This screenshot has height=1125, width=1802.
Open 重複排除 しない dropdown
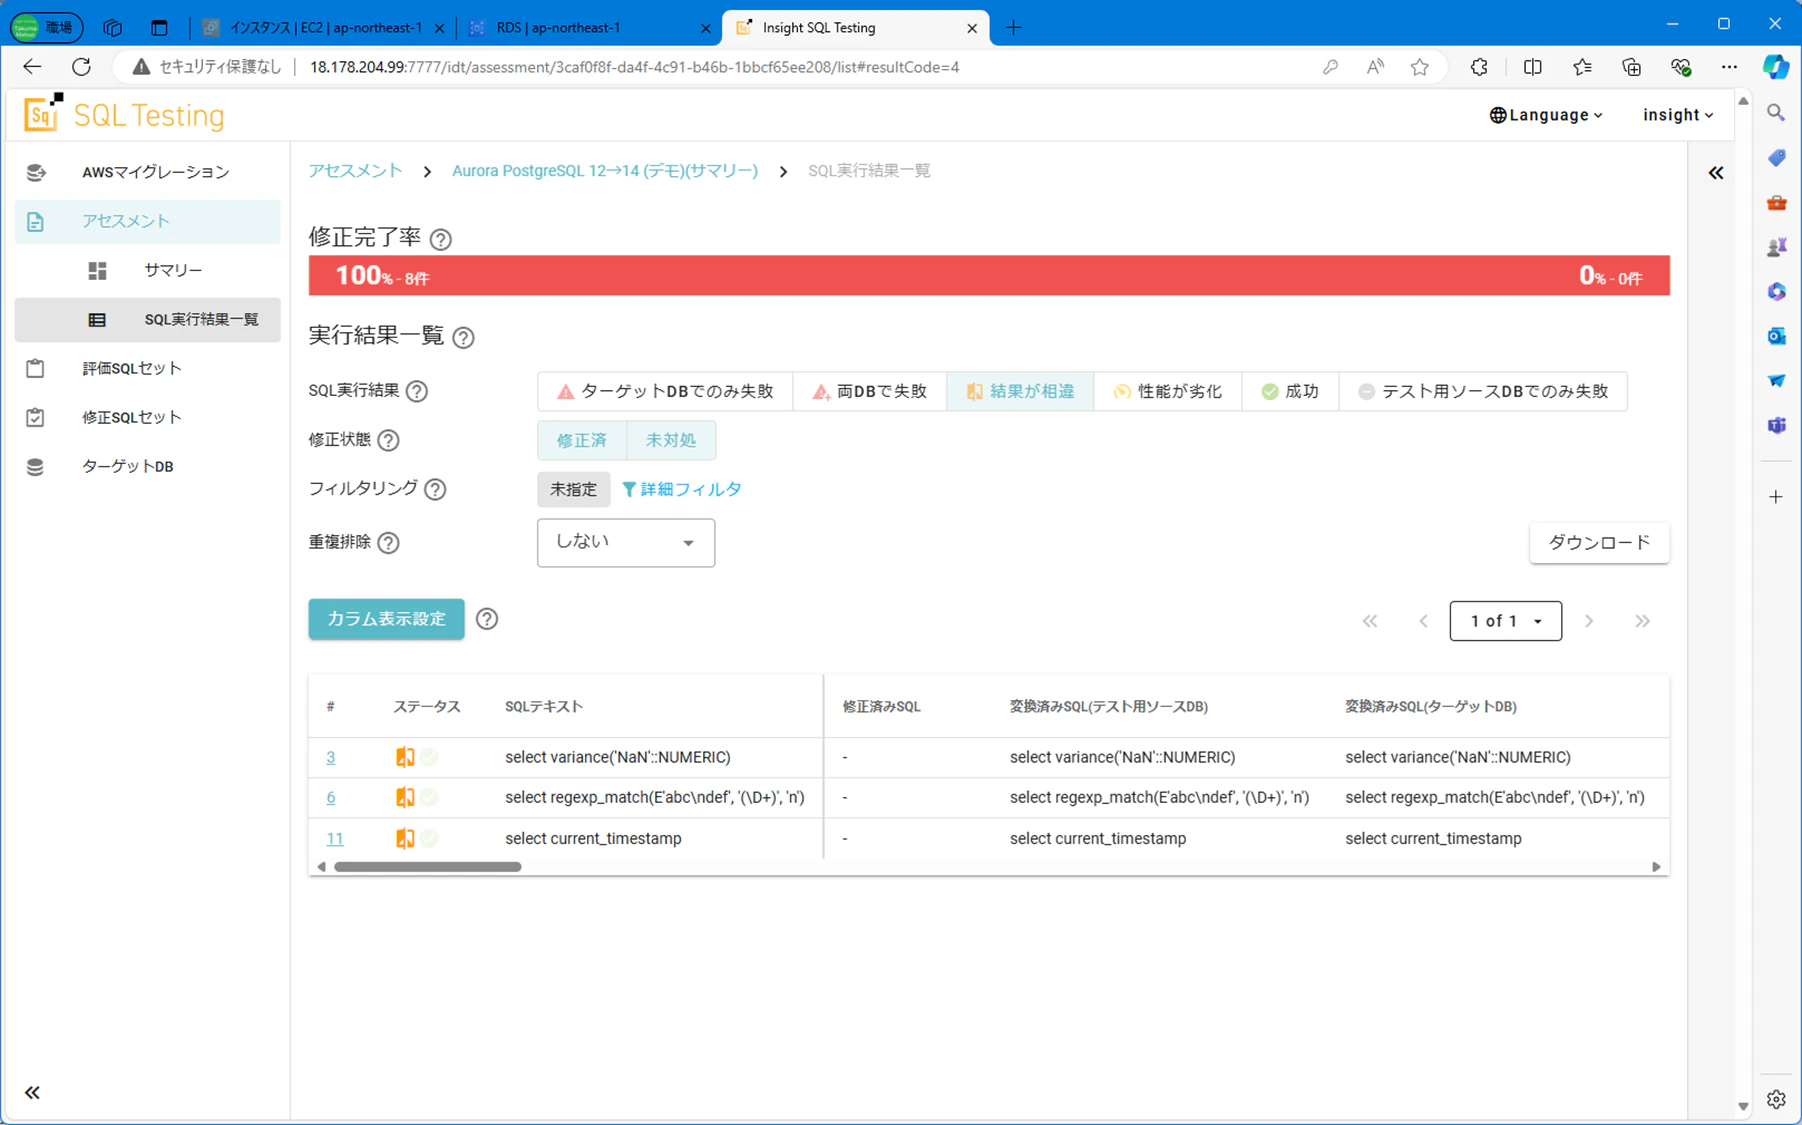(x=626, y=542)
